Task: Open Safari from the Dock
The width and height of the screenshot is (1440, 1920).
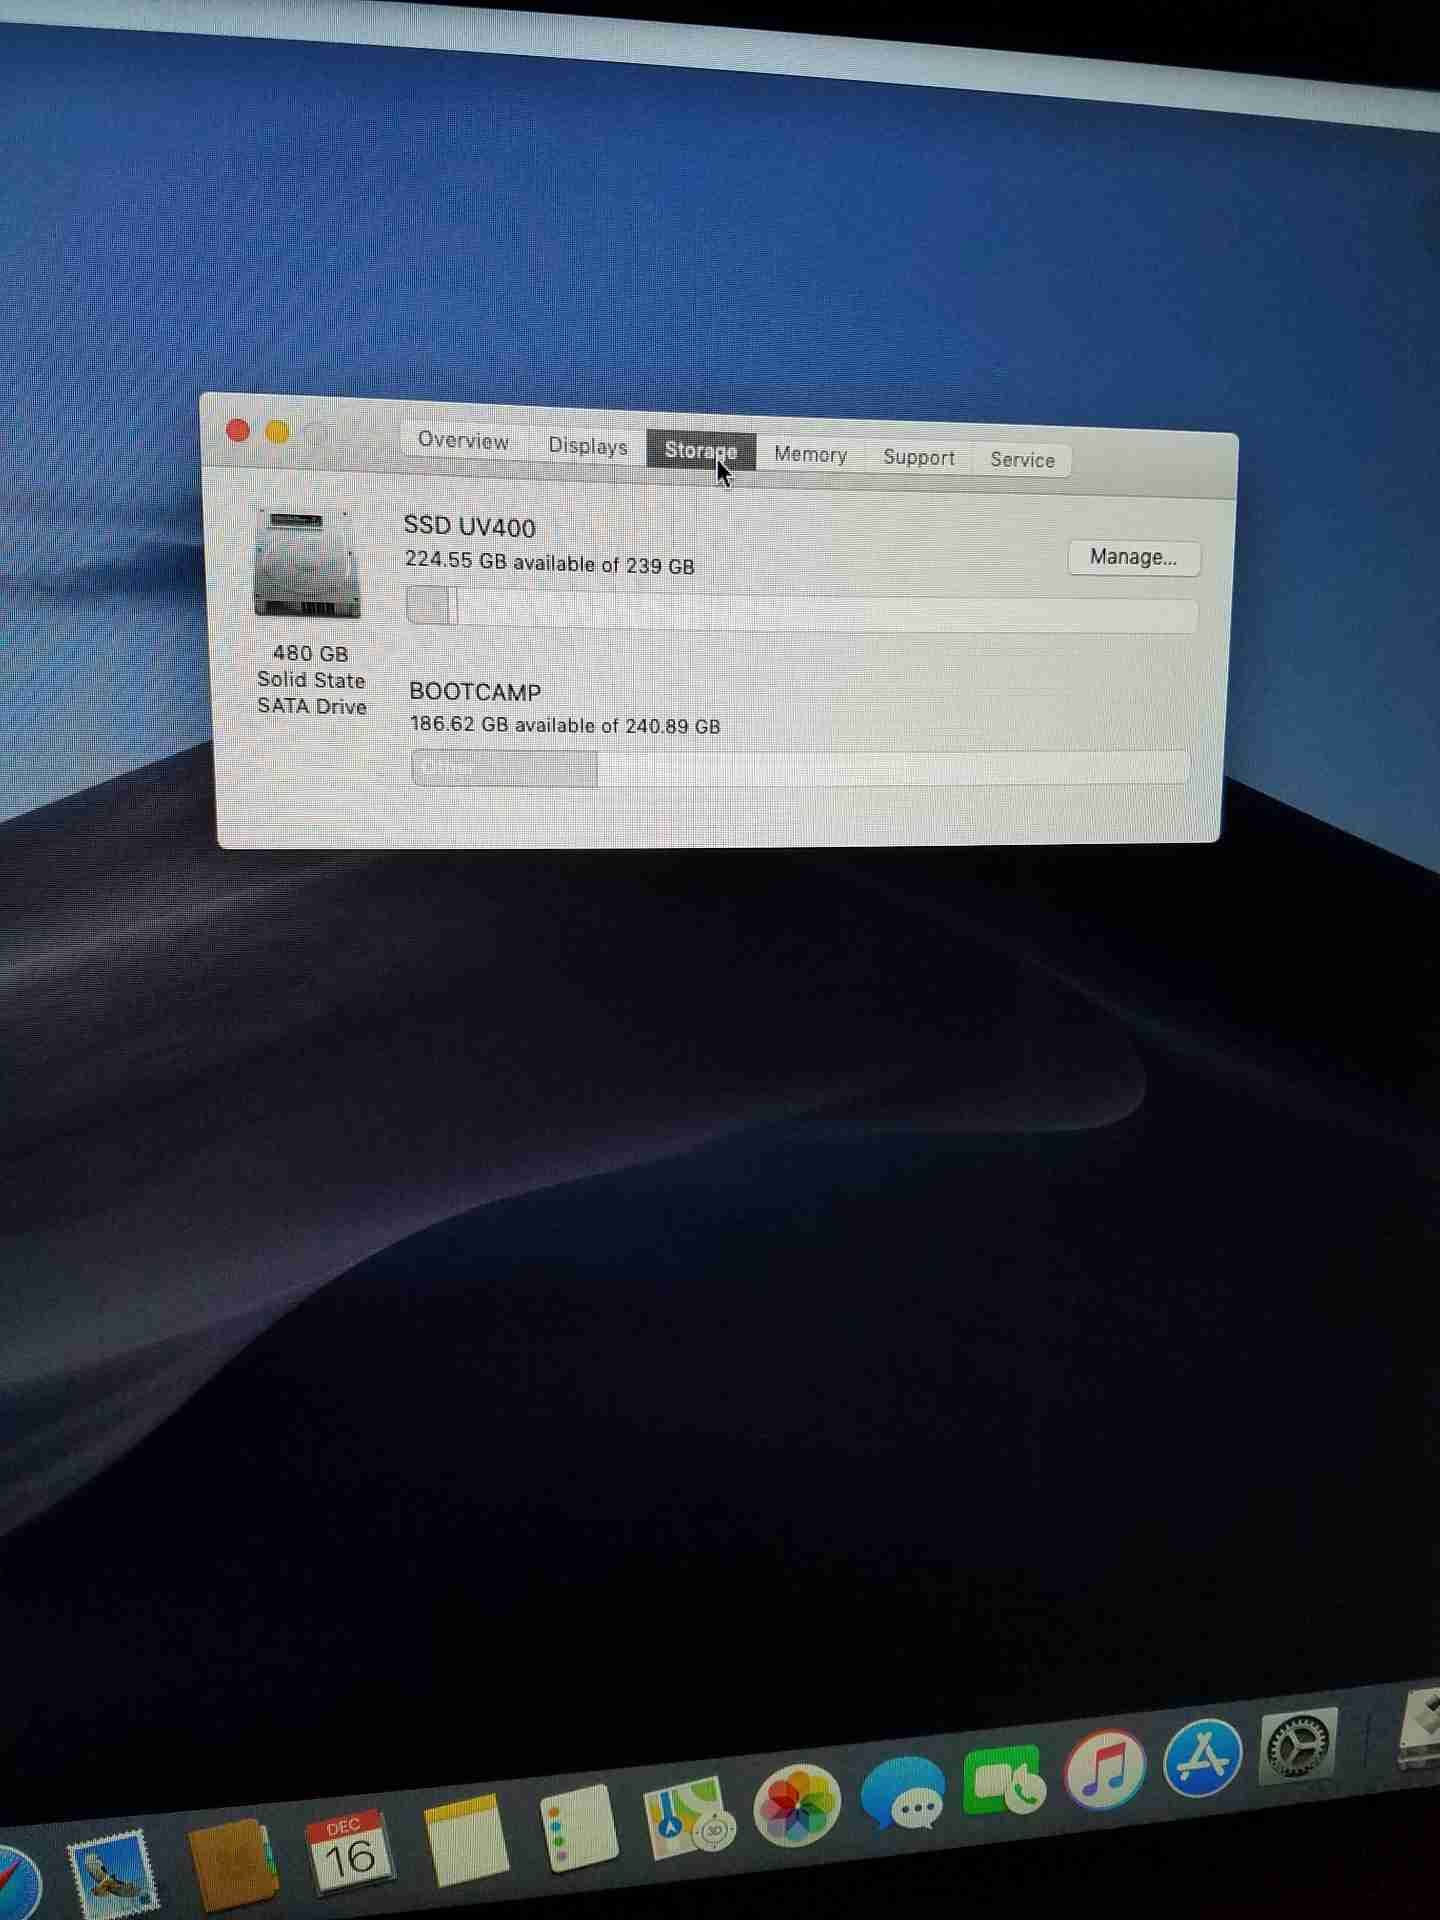Action: pos(15,1884)
